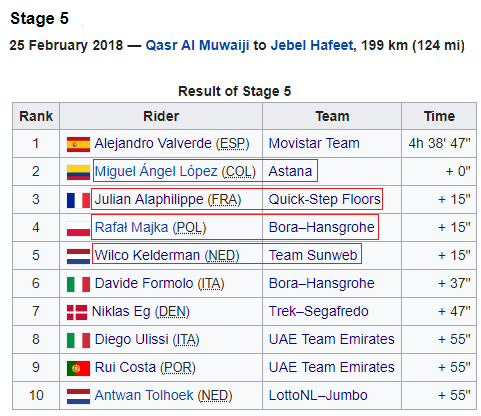Click the France flag icon beside Alaphilippe
Viewport: 481px width, 416px height.
coord(78,200)
